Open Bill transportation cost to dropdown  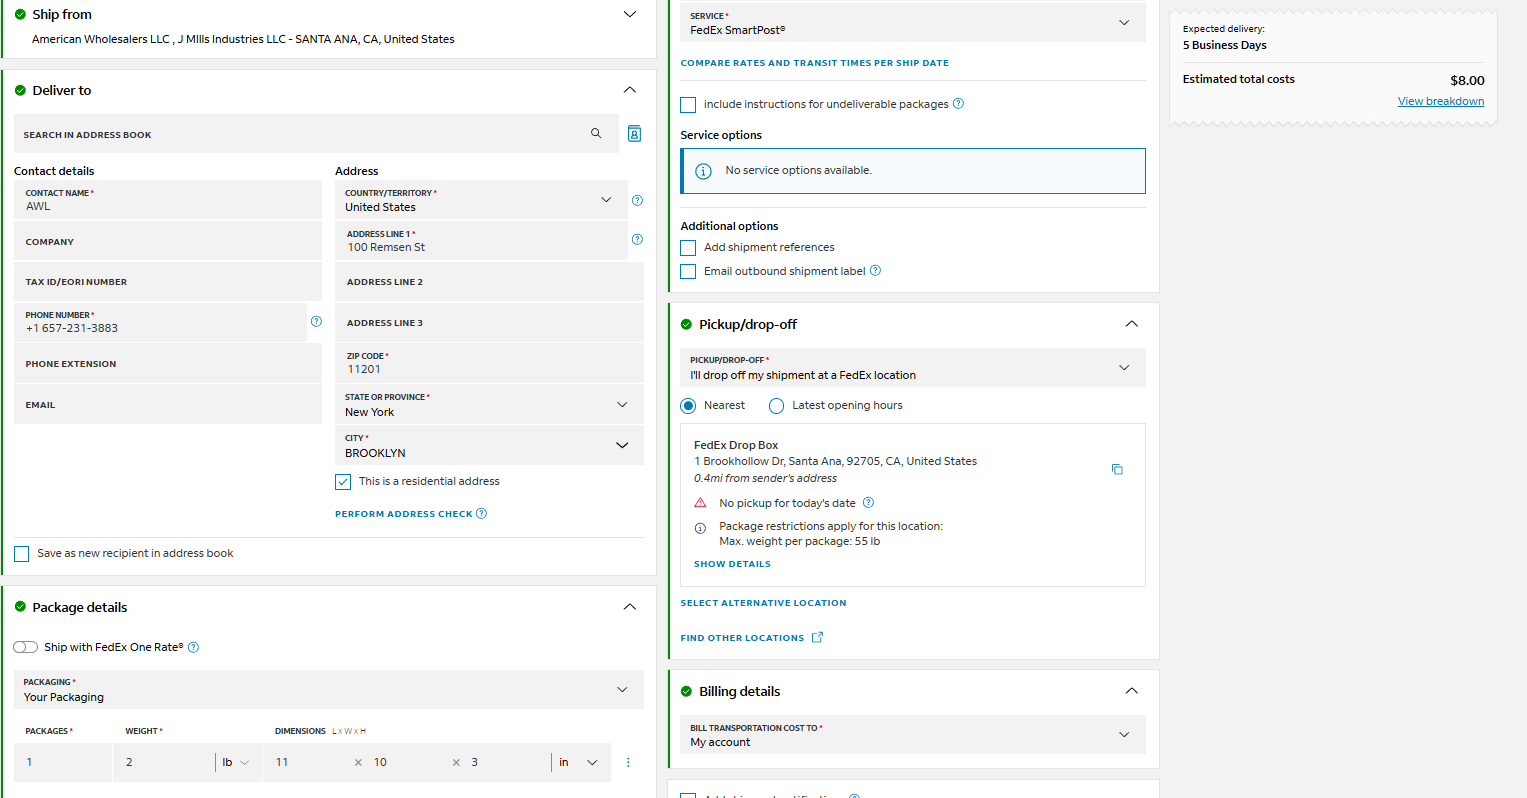pos(913,735)
